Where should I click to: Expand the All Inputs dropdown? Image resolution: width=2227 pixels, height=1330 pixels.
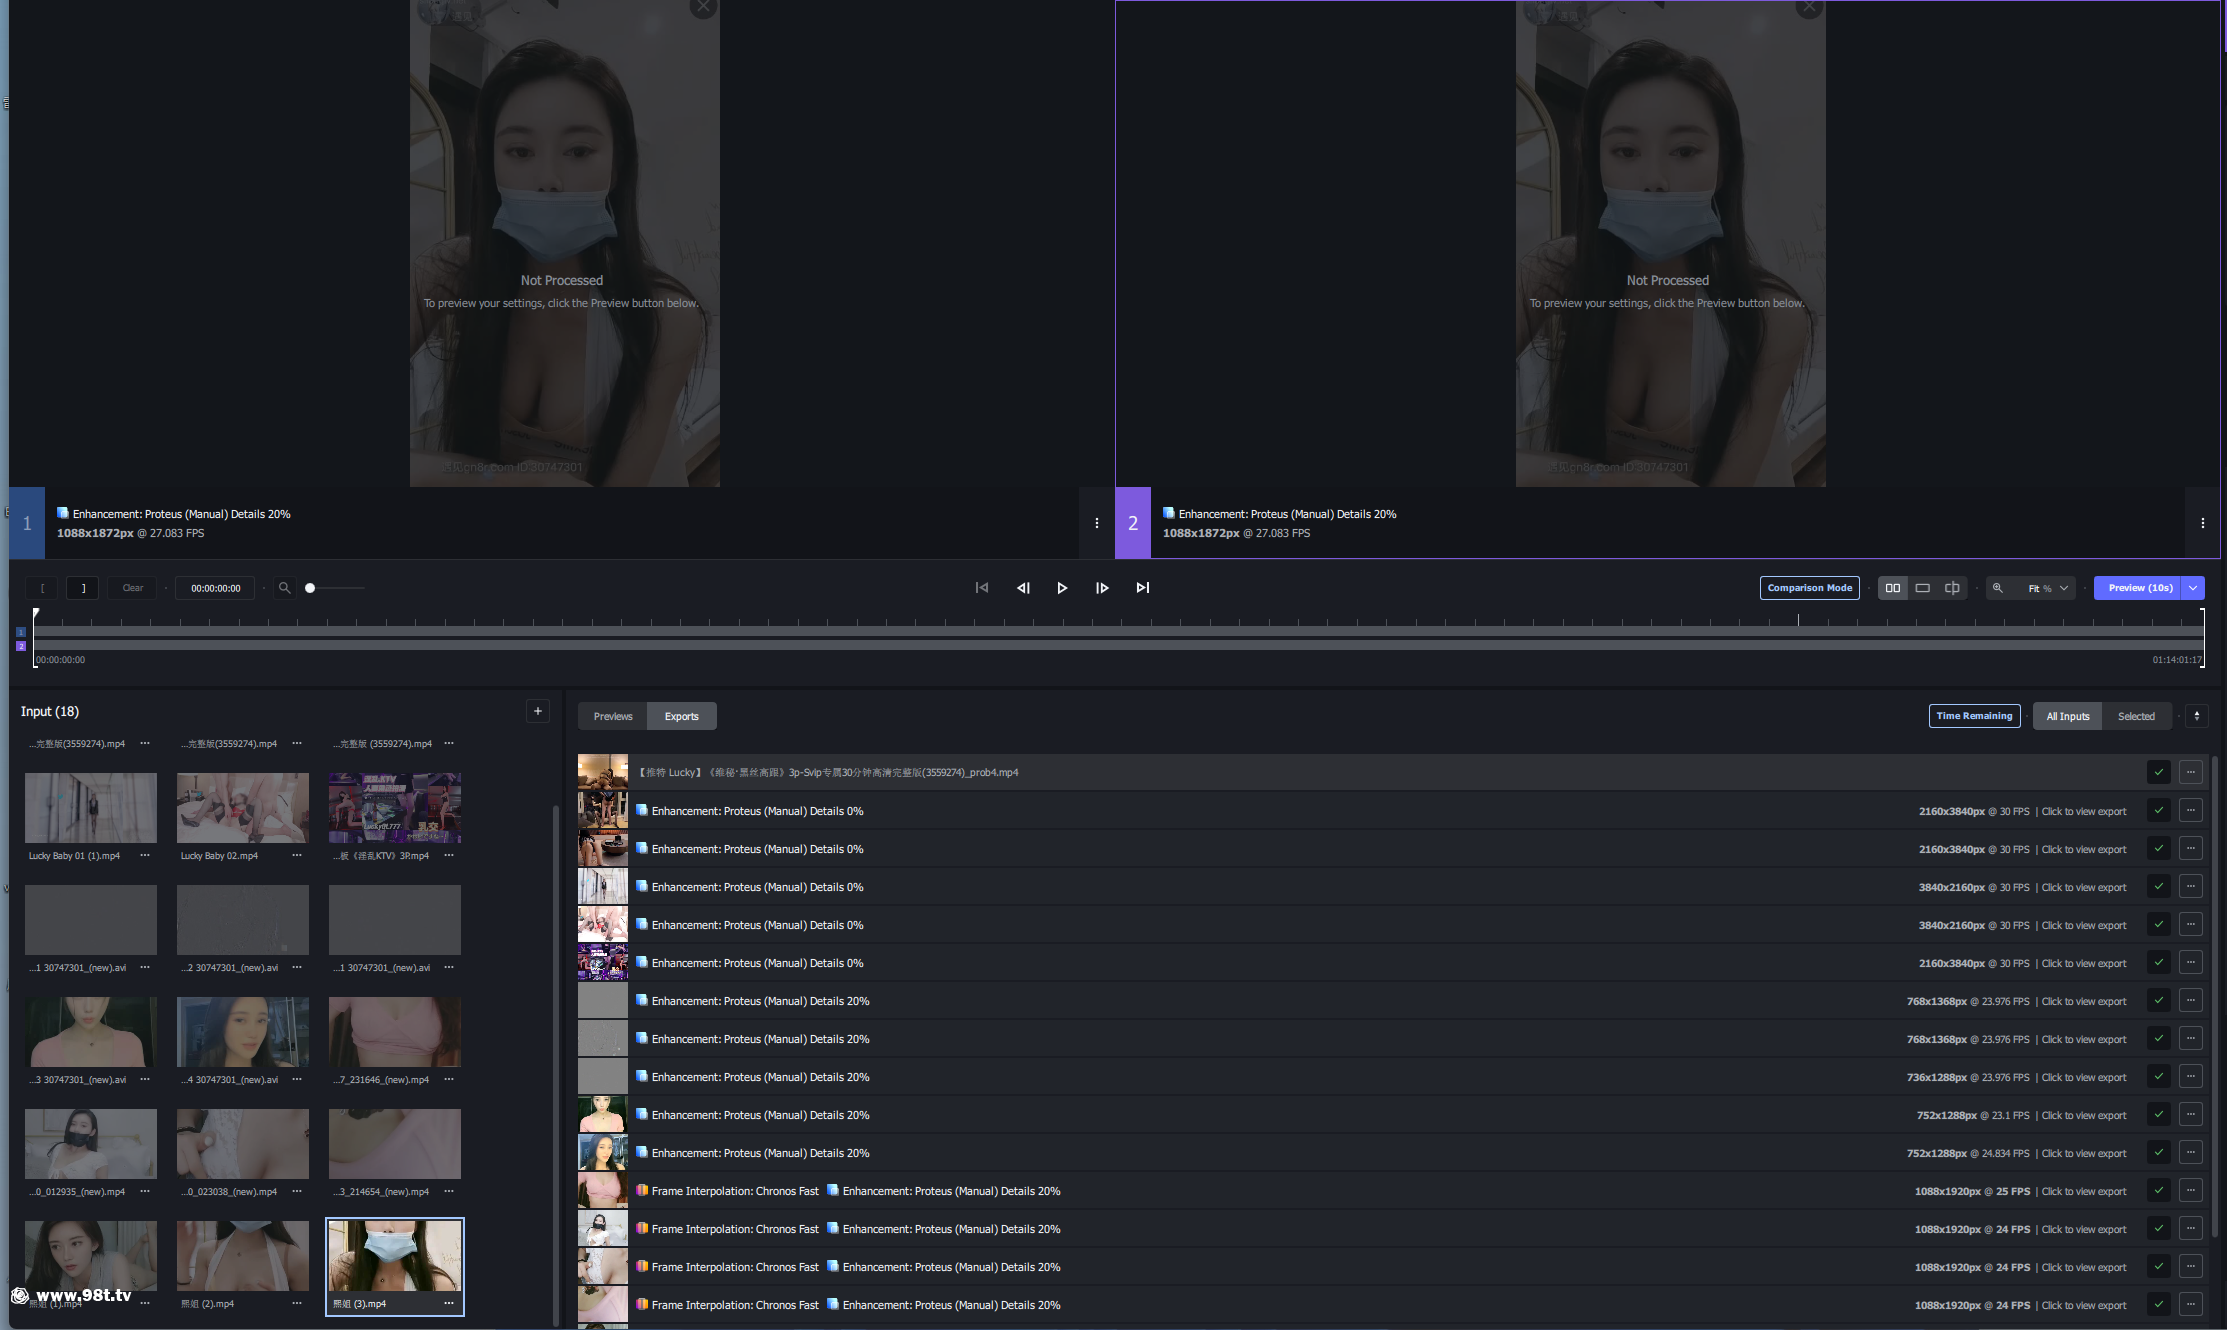tap(2067, 716)
